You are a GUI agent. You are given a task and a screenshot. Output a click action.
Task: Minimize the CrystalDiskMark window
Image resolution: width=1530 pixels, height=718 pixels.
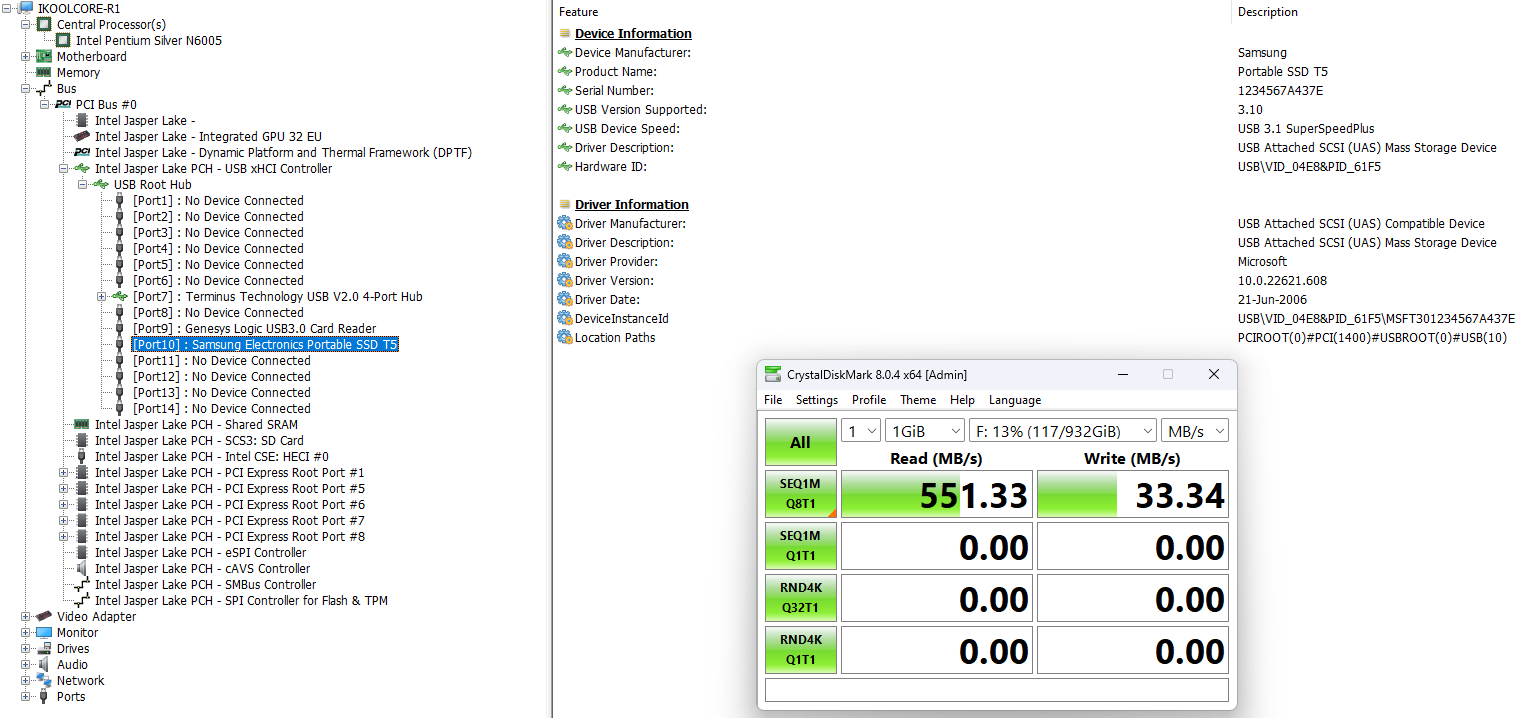pos(1121,374)
